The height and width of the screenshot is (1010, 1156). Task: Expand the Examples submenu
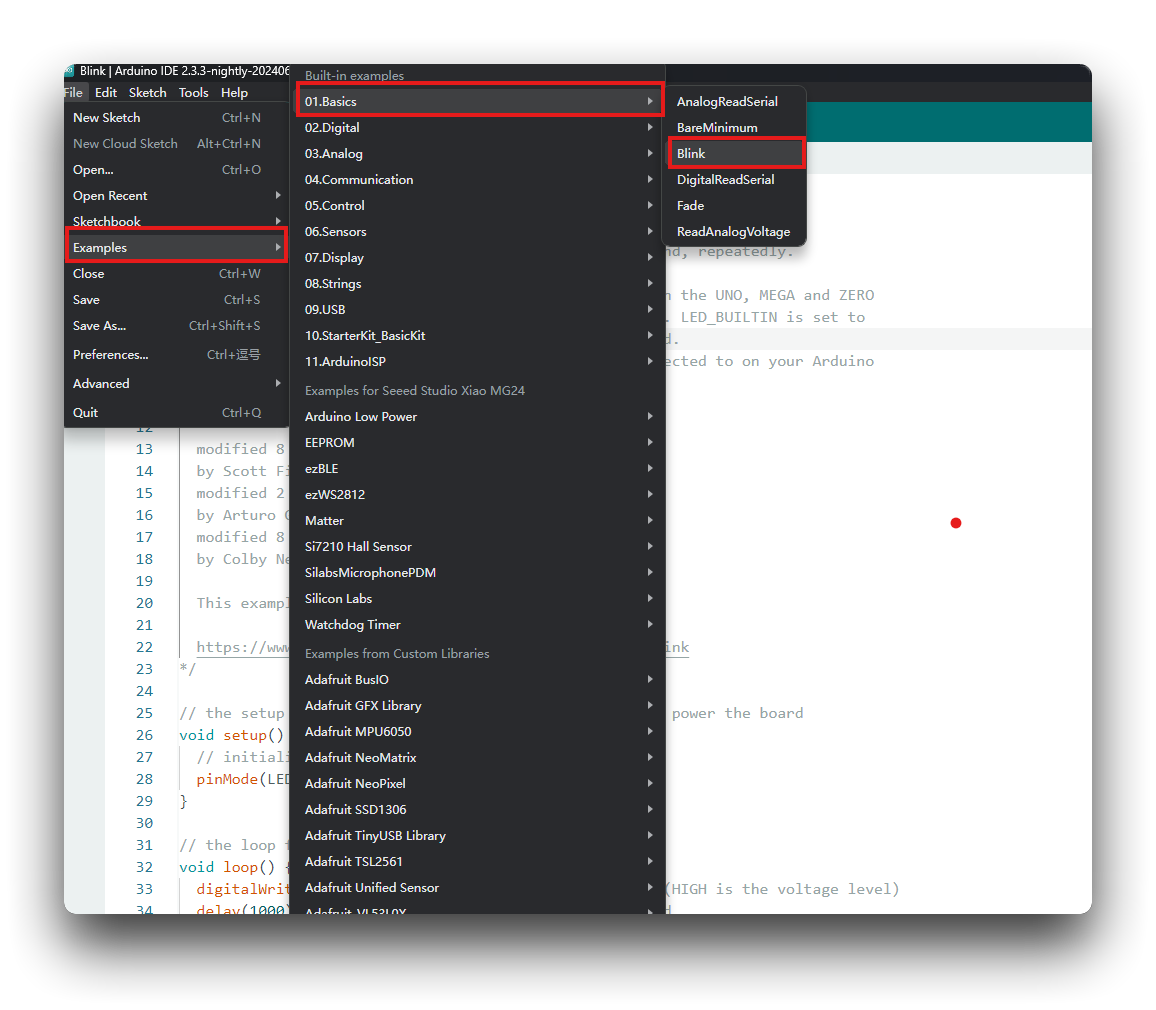176,248
